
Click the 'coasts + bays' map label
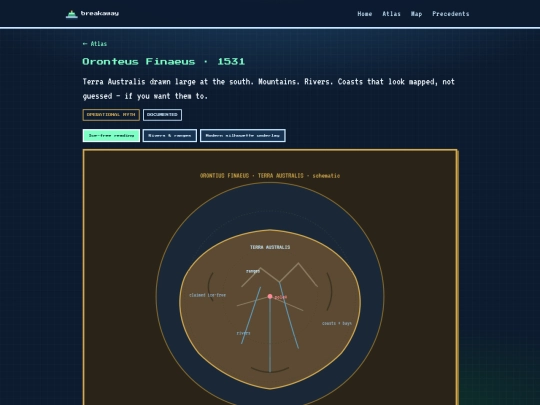(x=337, y=323)
